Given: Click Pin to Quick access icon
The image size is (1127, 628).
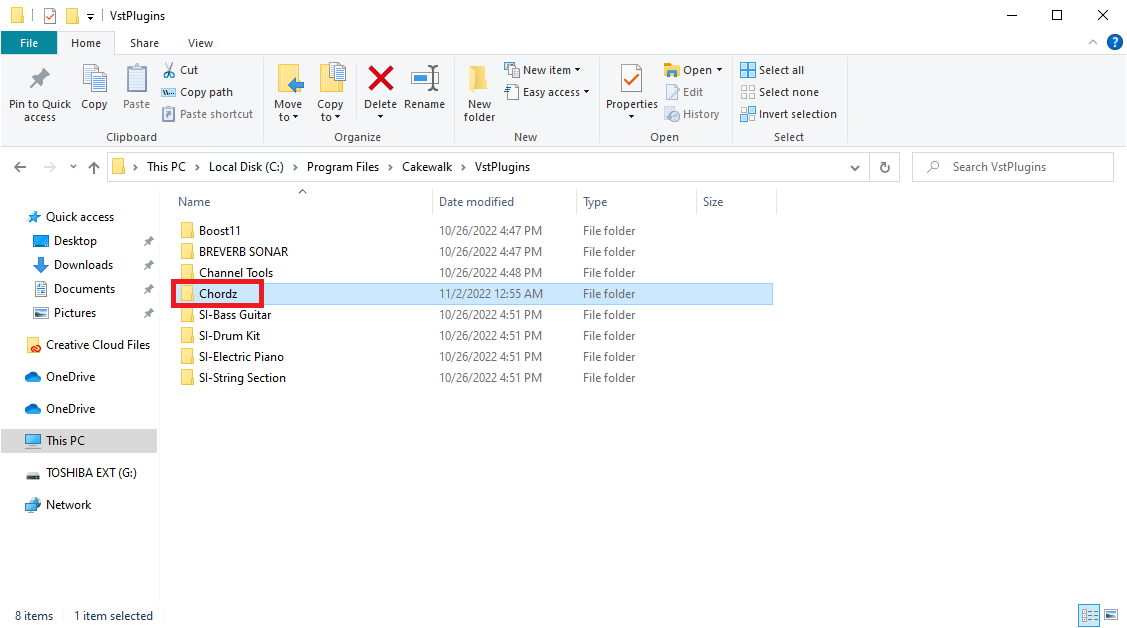Looking at the screenshot, I should pyautogui.click(x=40, y=79).
